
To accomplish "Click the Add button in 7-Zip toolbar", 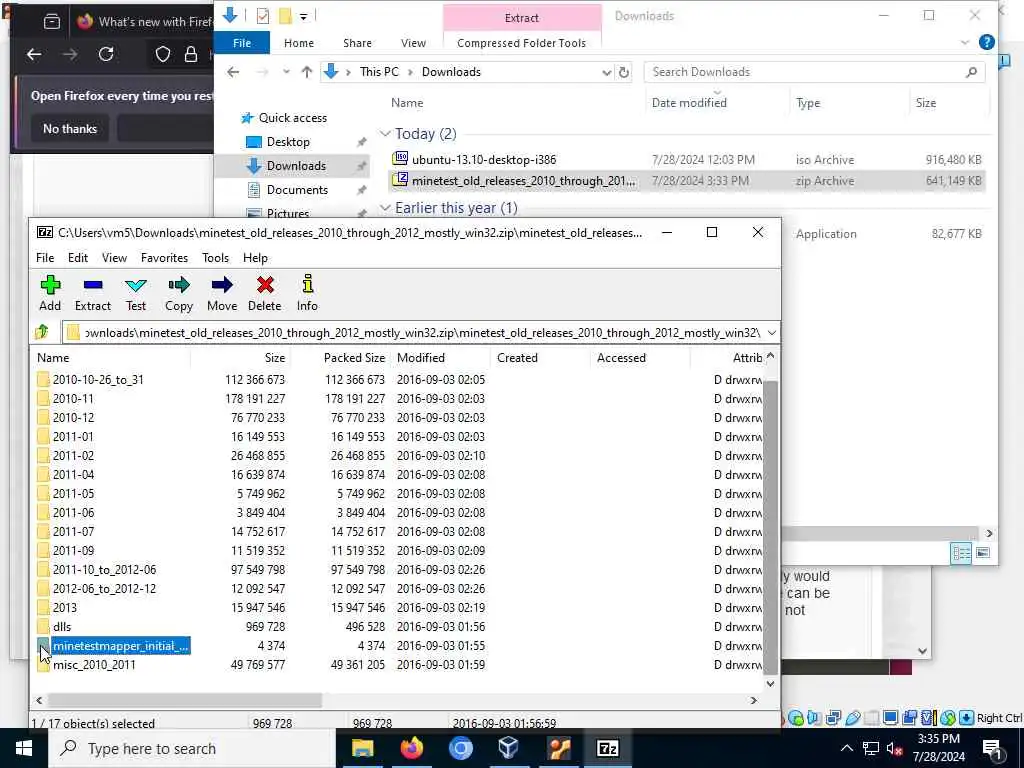I will pyautogui.click(x=50, y=293).
